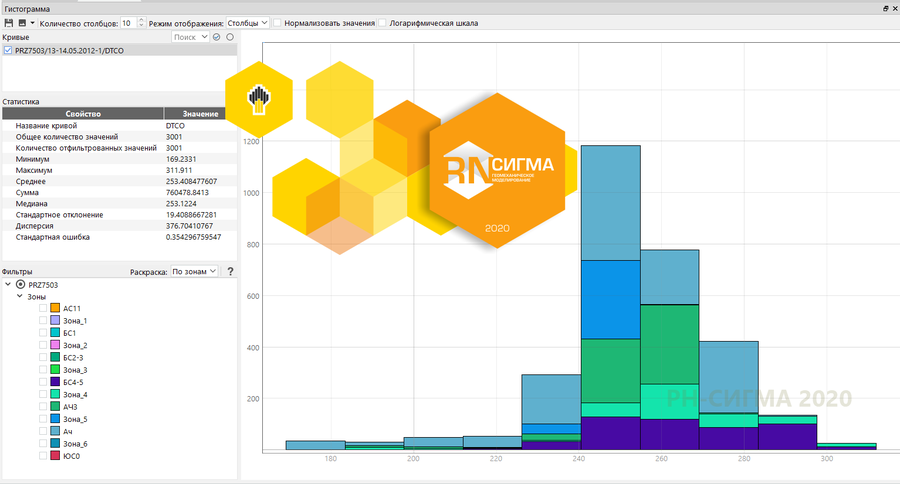Click the save (floppy disk) toolbar icon
Viewport: 900px width, 484px height.
[8, 22]
